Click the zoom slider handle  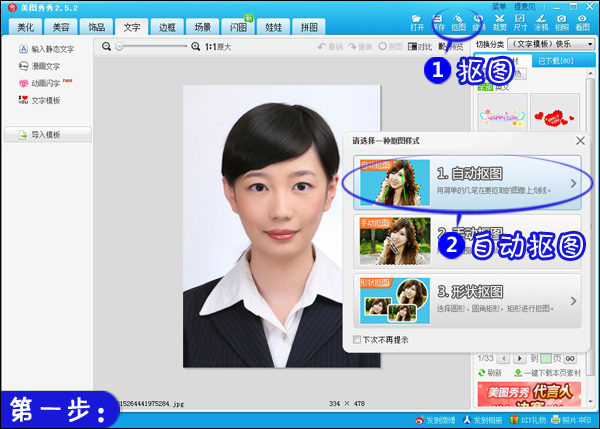119,47
